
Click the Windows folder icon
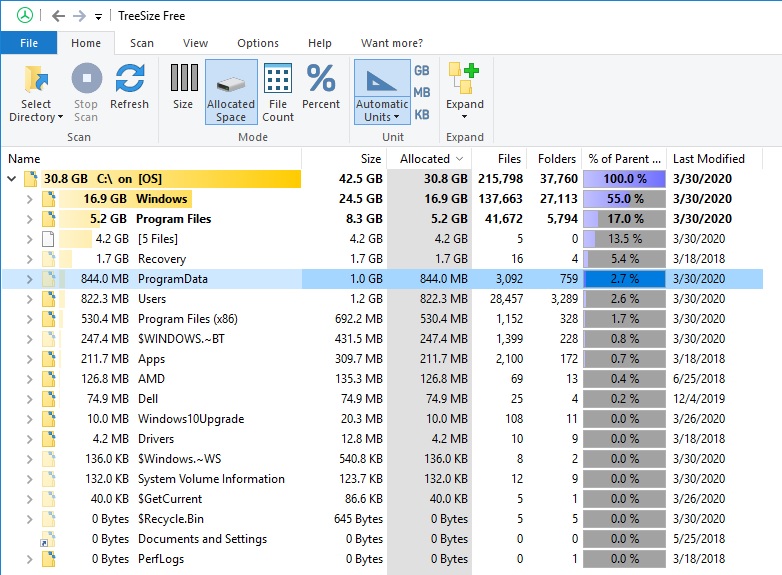48,198
